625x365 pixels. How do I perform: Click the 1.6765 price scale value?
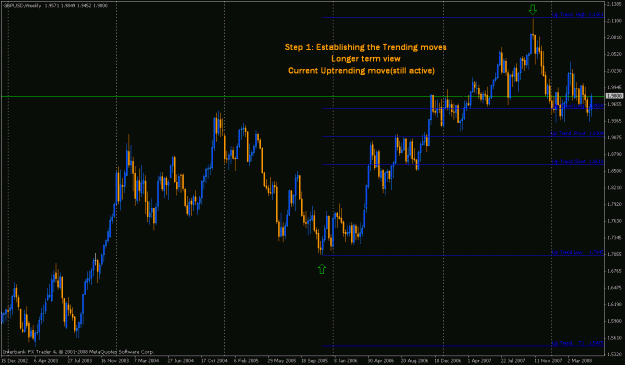pos(614,271)
